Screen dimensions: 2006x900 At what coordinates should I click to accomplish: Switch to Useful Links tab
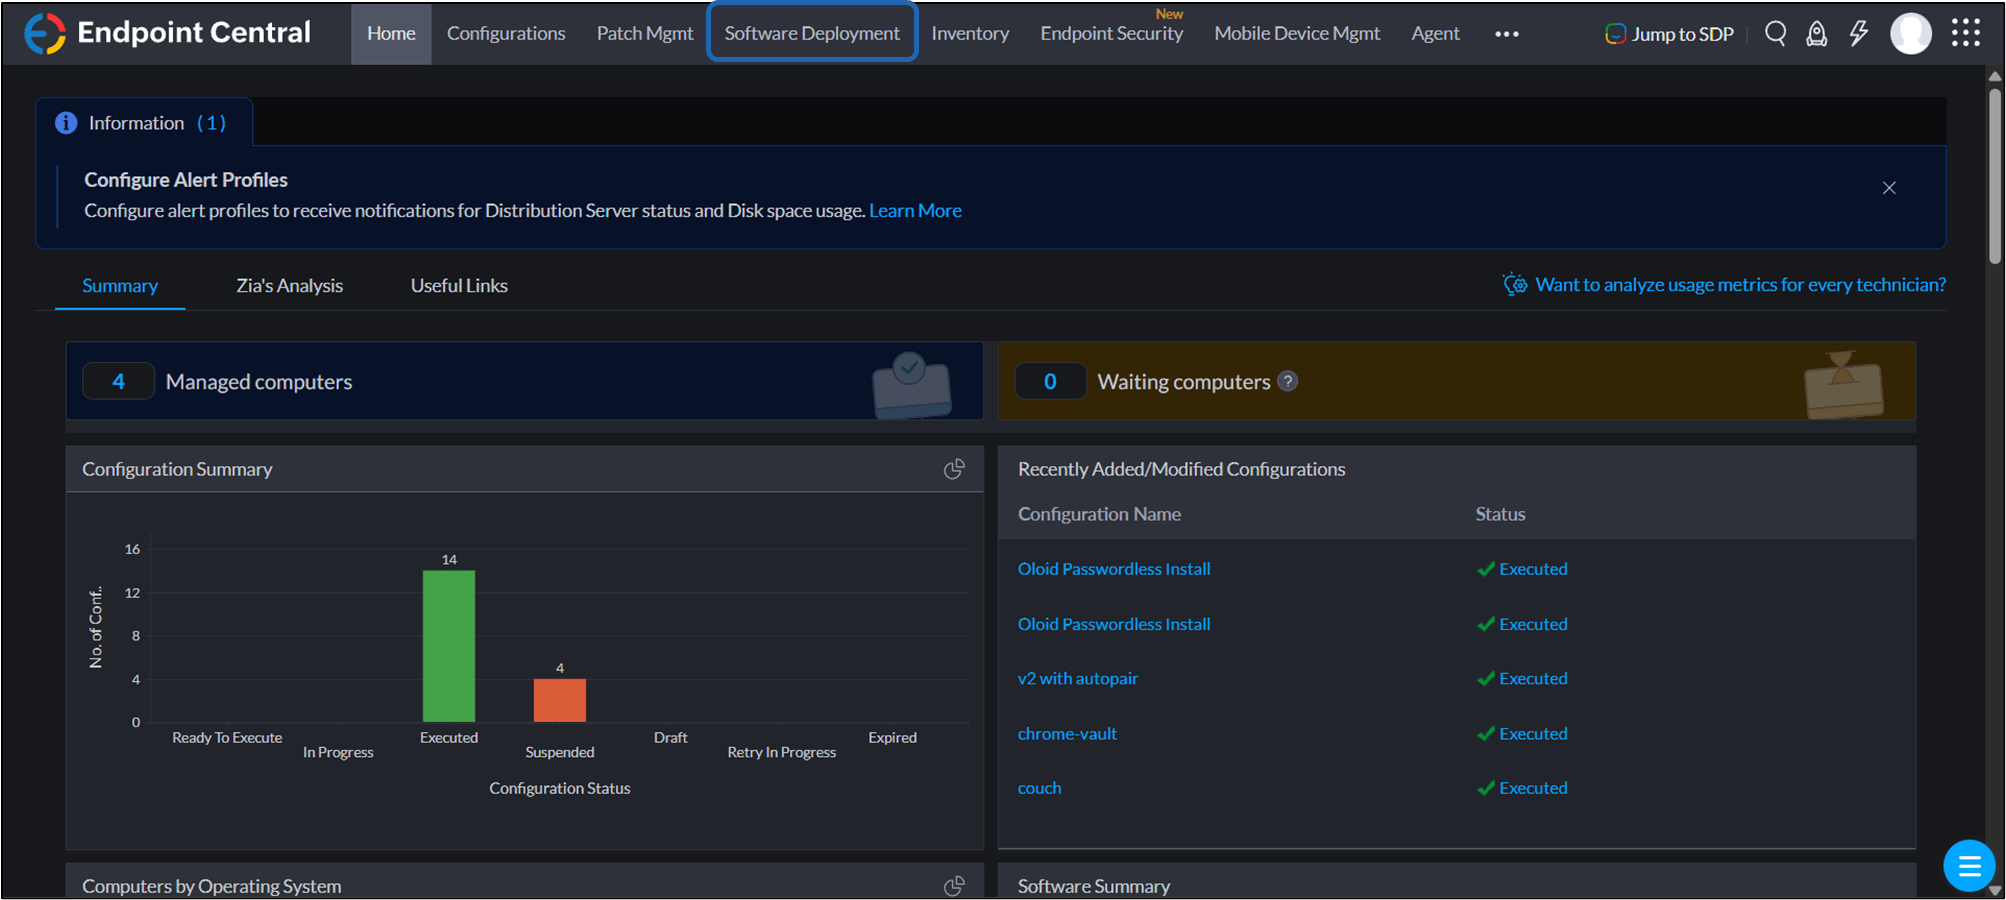(459, 286)
